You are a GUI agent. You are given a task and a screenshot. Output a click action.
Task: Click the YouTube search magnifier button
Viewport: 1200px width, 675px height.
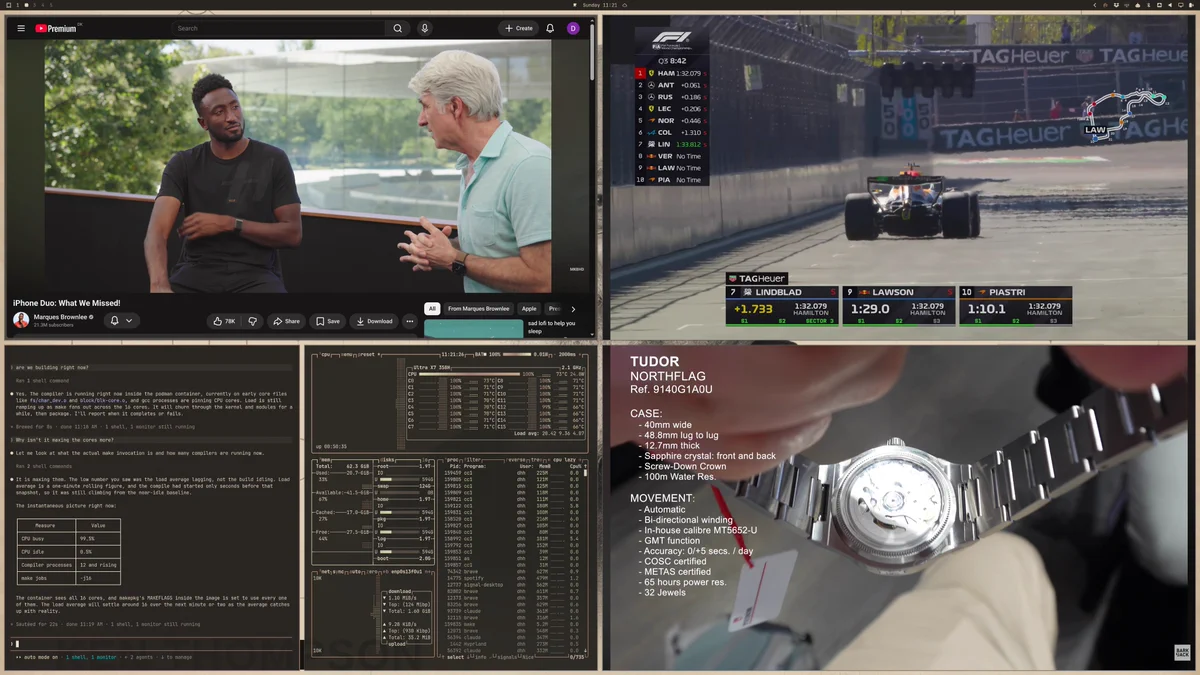pyautogui.click(x=398, y=28)
